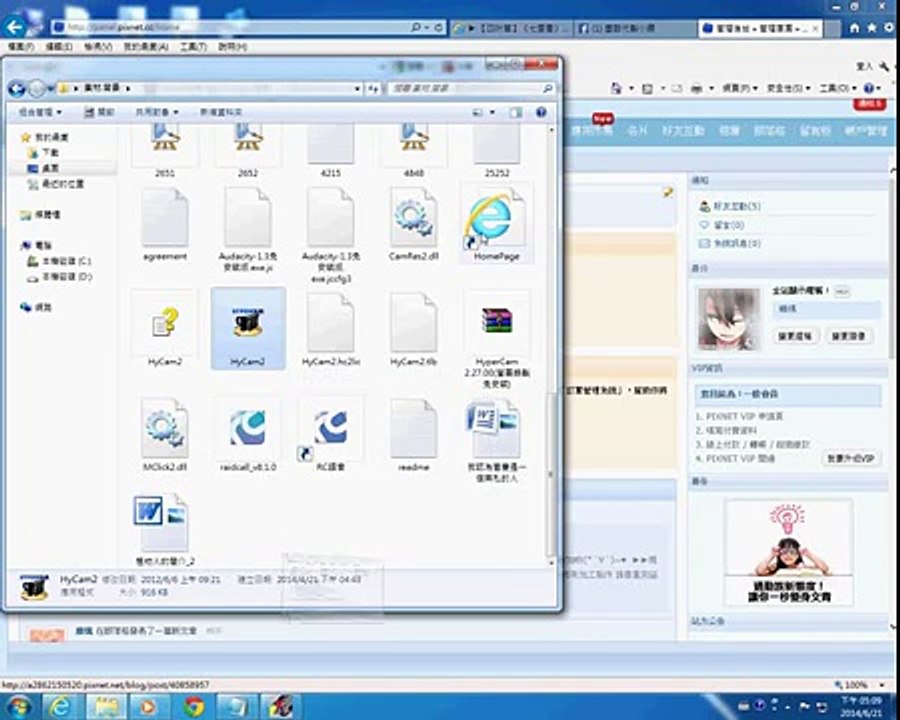
Task: Open the change view dropdown arrow in Explorer
Action: (x=492, y=113)
